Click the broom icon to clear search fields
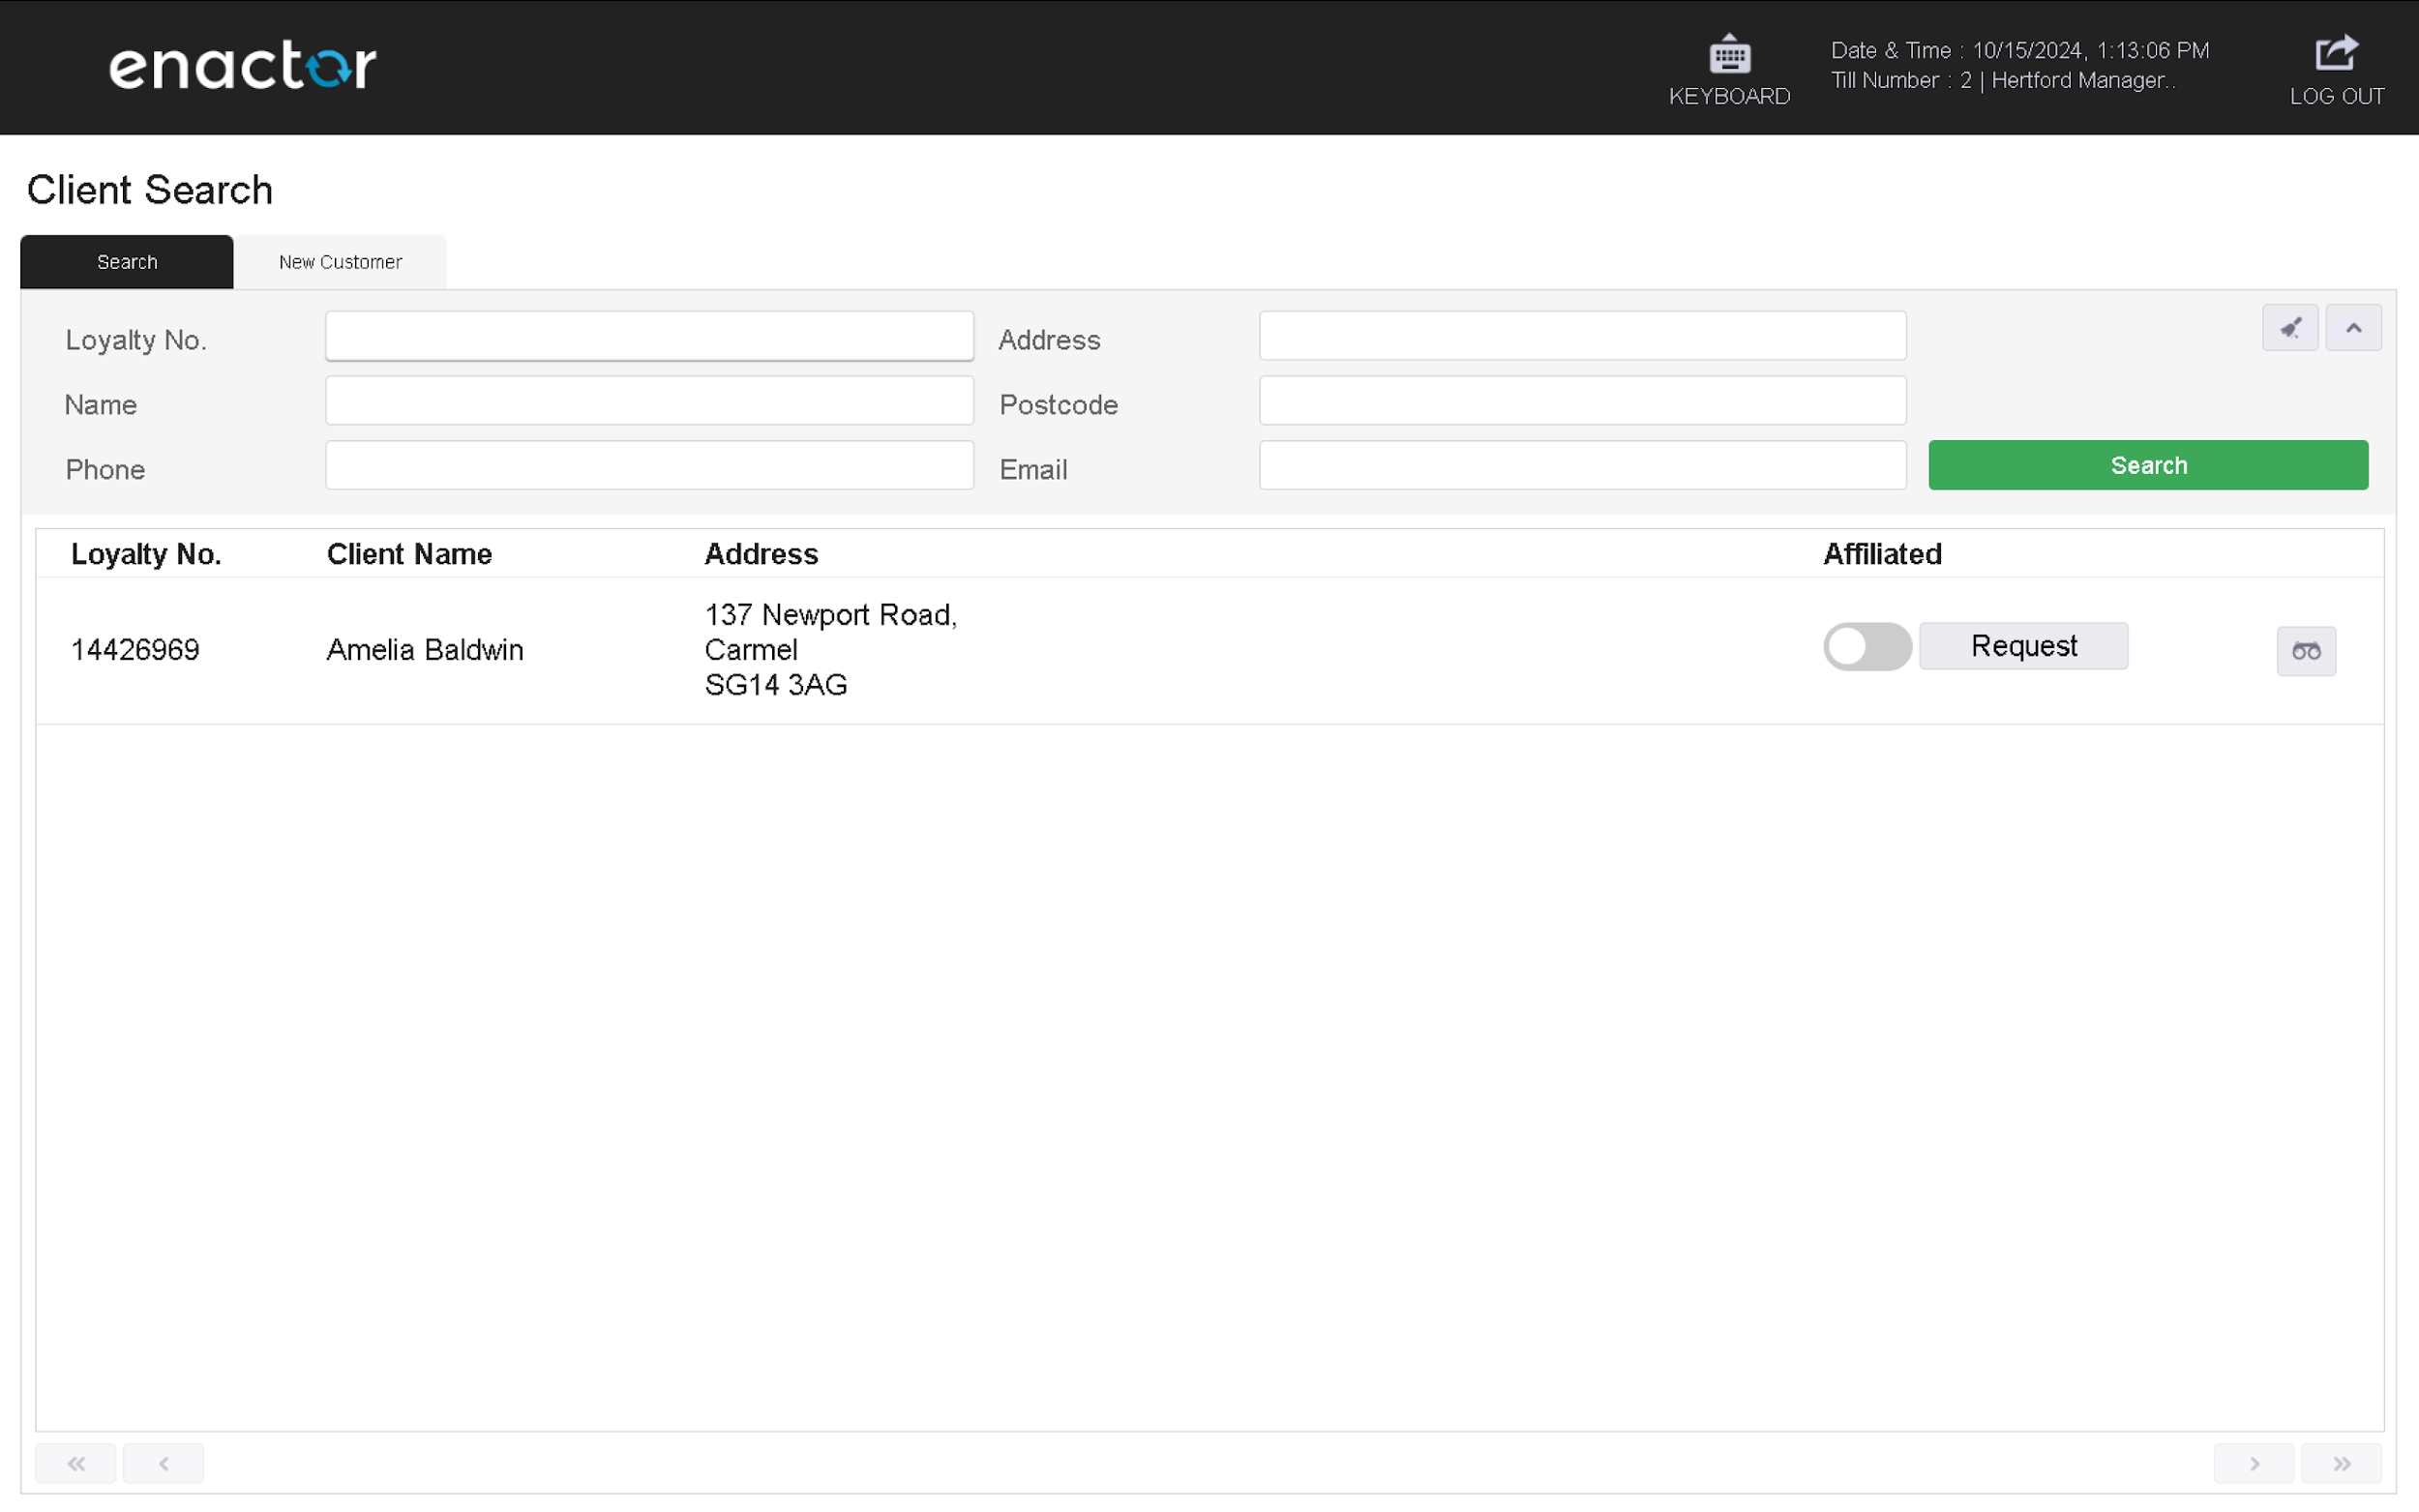Viewport: 2419px width, 1512px height. (x=2290, y=327)
